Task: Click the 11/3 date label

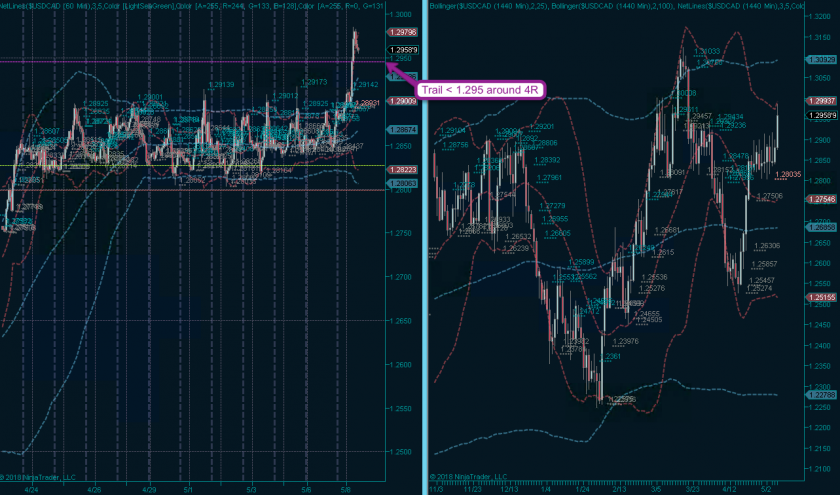Action: click(x=437, y=489)
